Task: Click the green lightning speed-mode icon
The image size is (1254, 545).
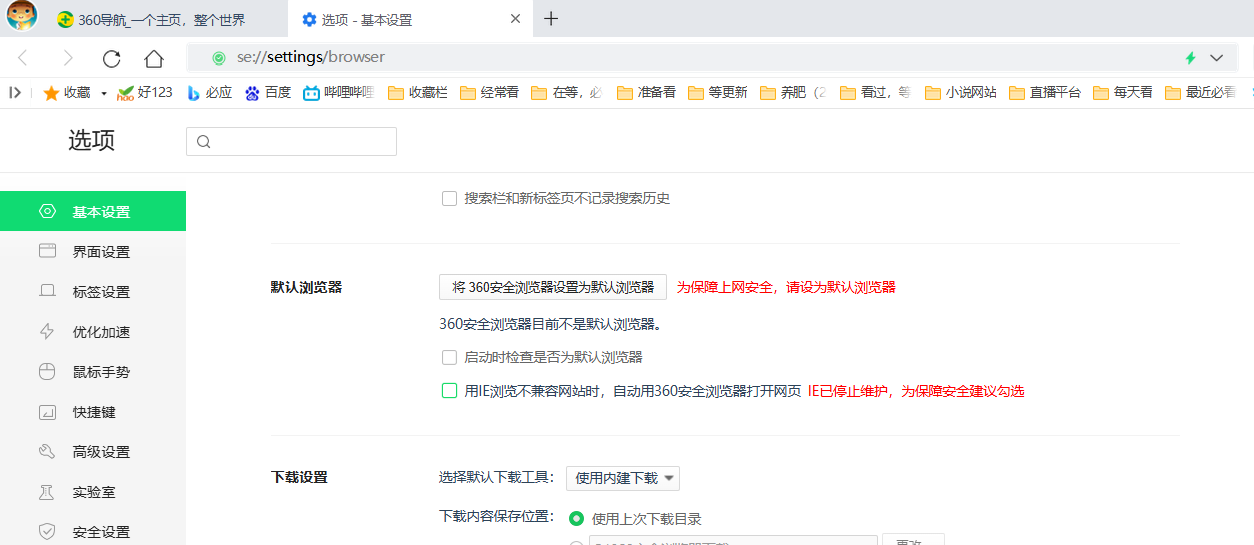Action: click(x=1190, y=58)
